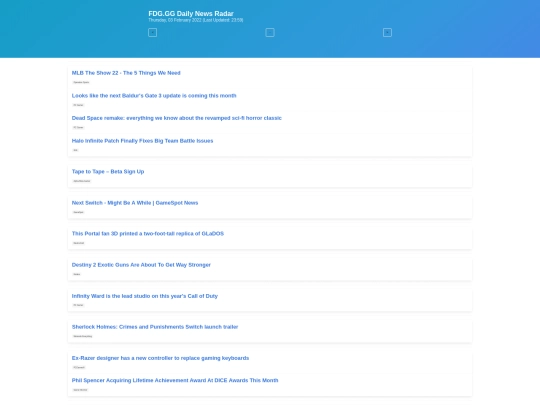Click source tag under Phil Spencer headline
Viewport: 540px width, 405px height.
tap(80, 390)
